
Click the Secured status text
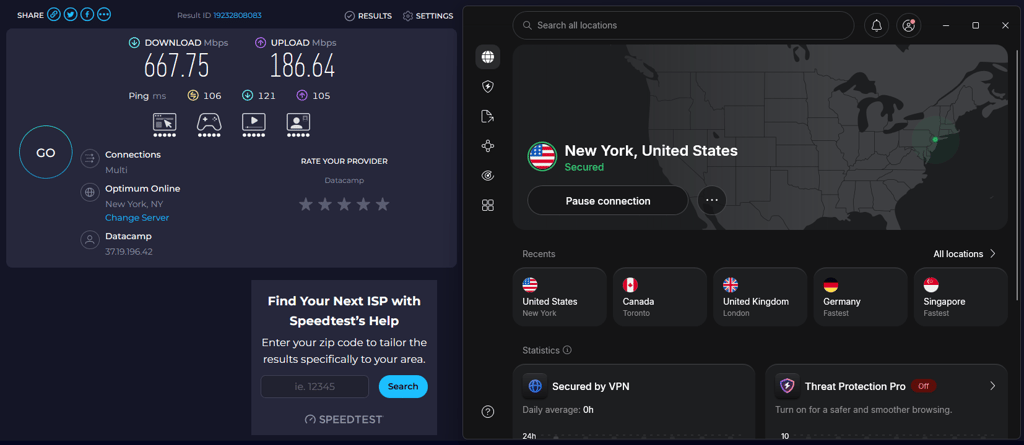(x=584, y=167)
